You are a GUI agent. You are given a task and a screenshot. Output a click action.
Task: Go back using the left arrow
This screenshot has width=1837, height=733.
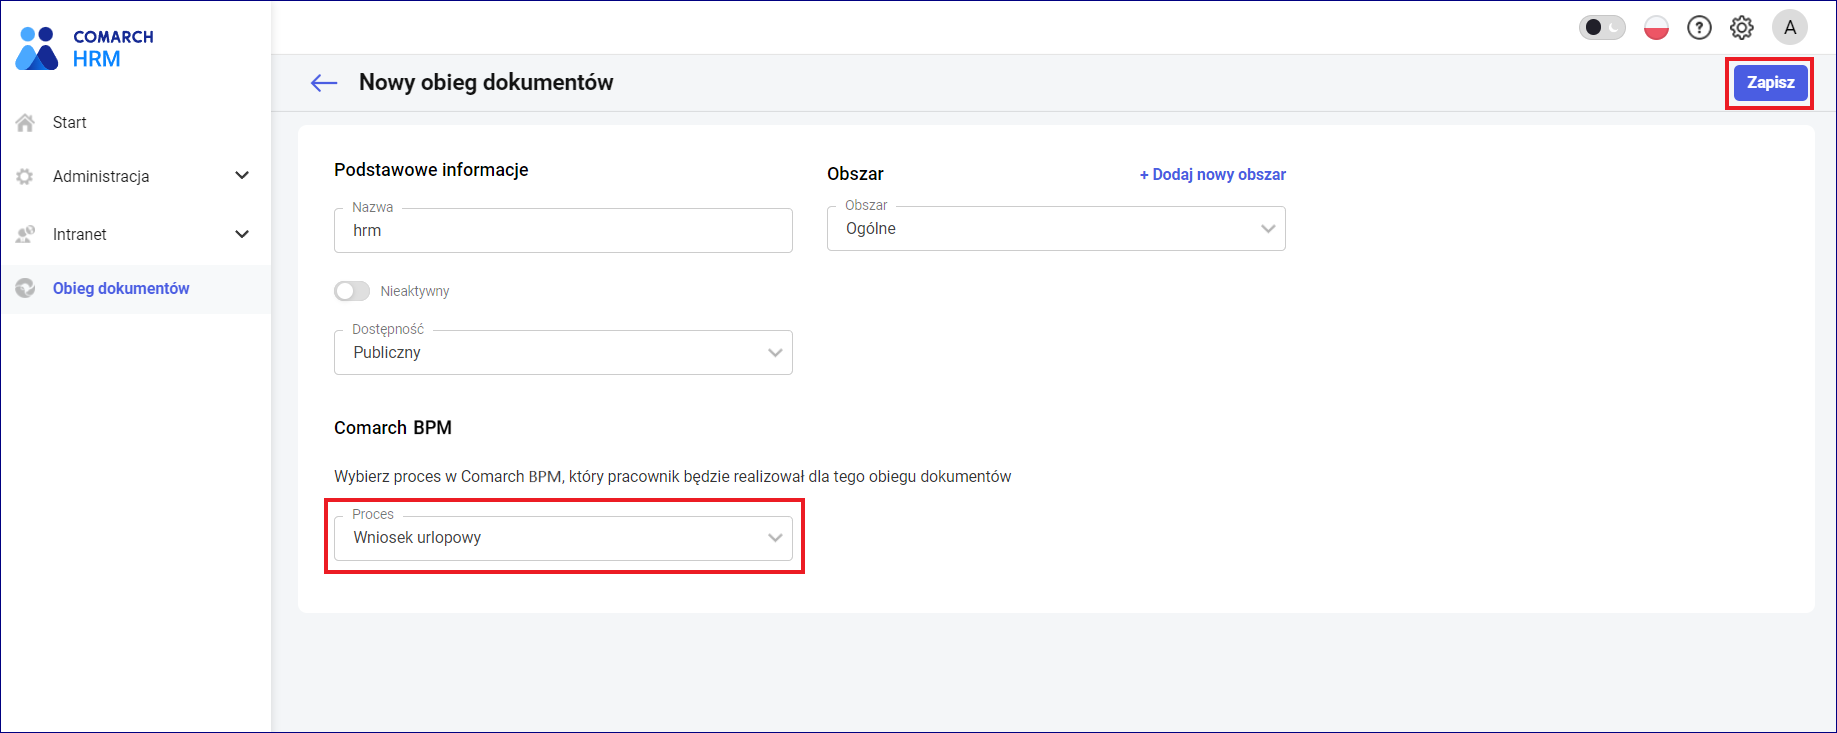pos(324,83)
